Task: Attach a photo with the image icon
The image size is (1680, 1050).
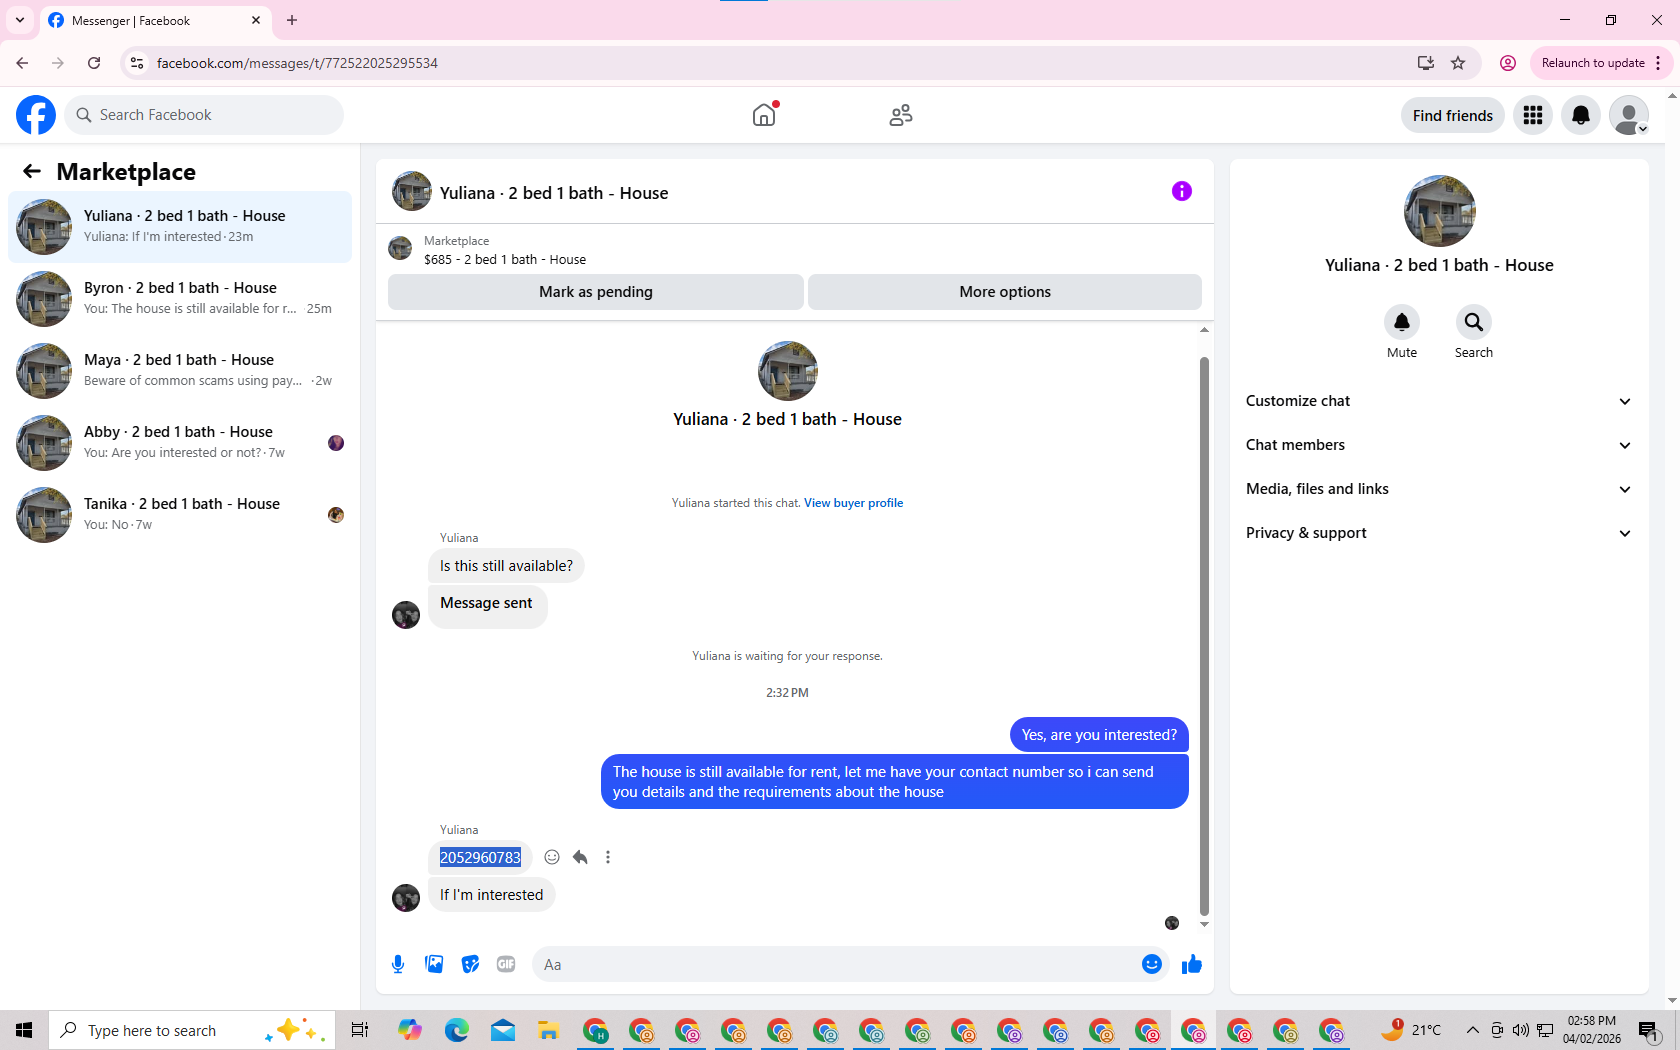Action: tap(434, 964)
